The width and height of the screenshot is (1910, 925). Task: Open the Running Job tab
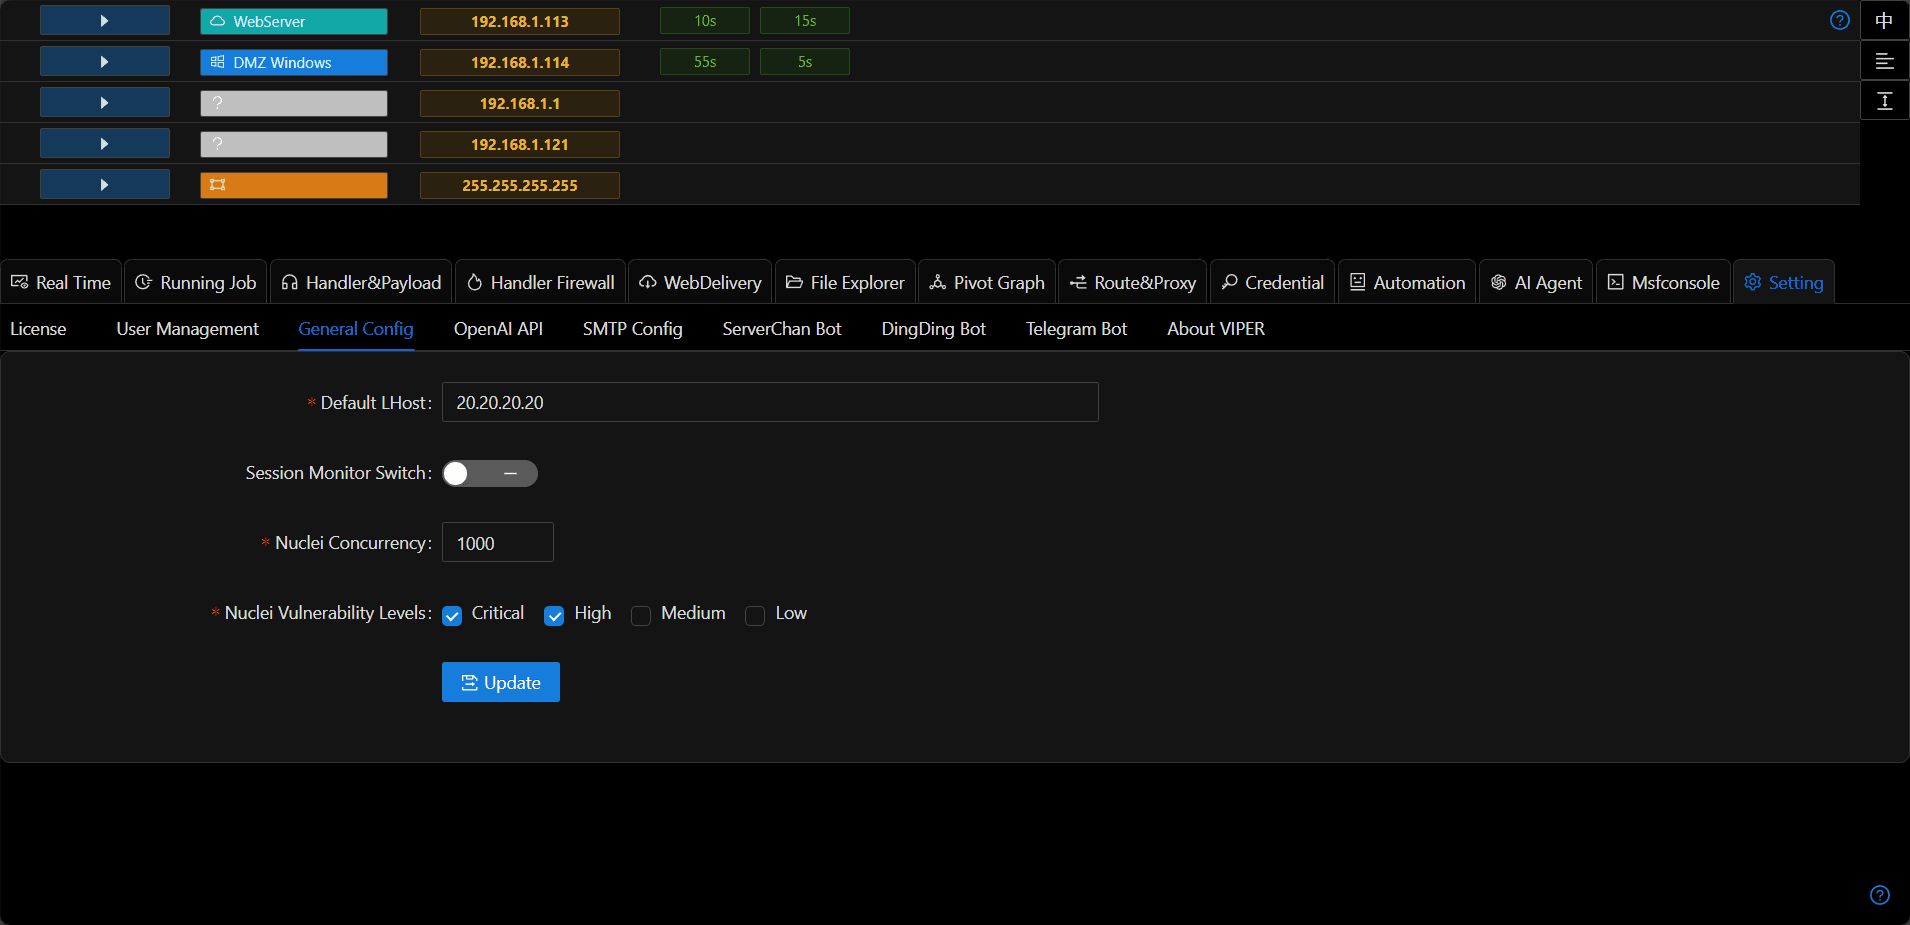pyautogui.click(x=196, y=283)
